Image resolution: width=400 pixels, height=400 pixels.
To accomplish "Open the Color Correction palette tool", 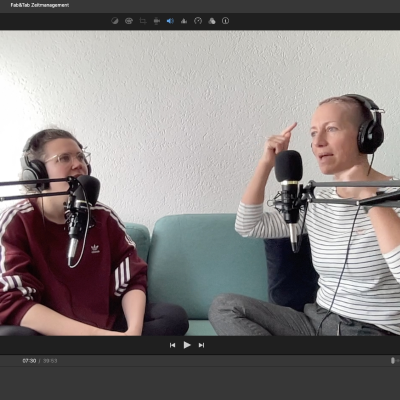I will [x=129, y=21].
